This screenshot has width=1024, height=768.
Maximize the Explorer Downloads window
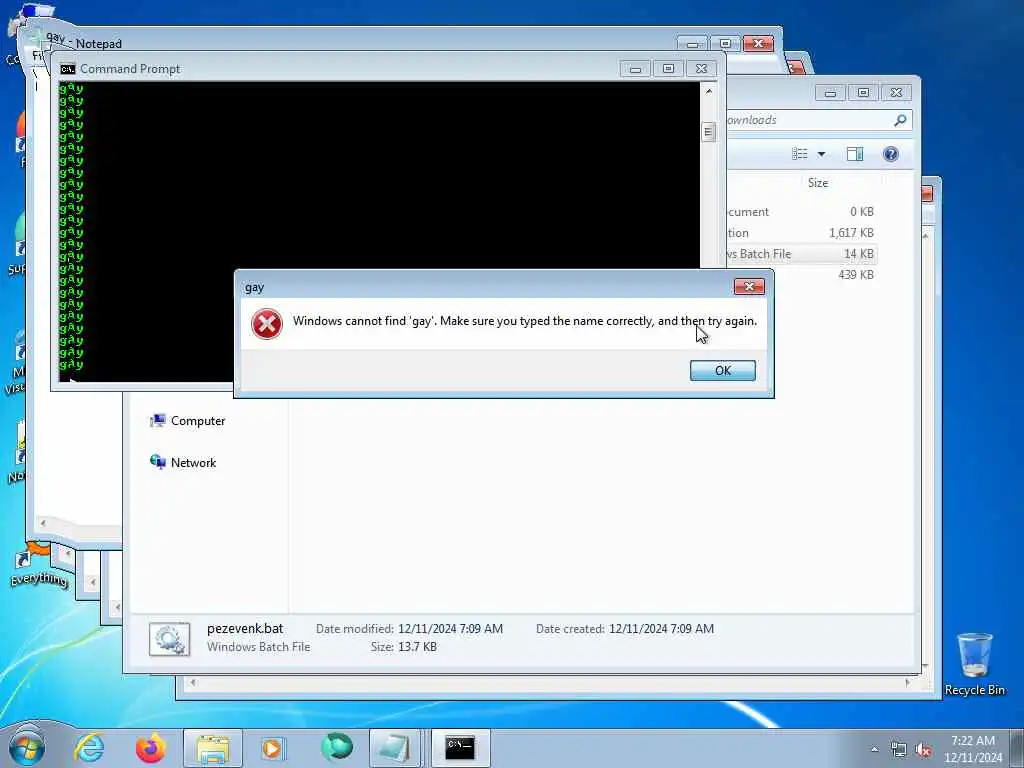click(863, 93)
